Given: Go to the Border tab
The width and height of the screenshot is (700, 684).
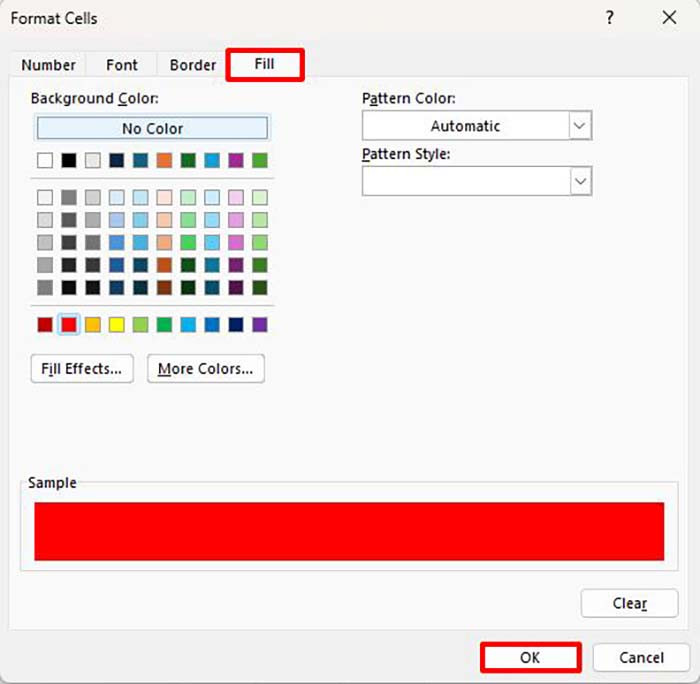Looking at the screenshot, I should pyautogui.click(x=192, y=65).
